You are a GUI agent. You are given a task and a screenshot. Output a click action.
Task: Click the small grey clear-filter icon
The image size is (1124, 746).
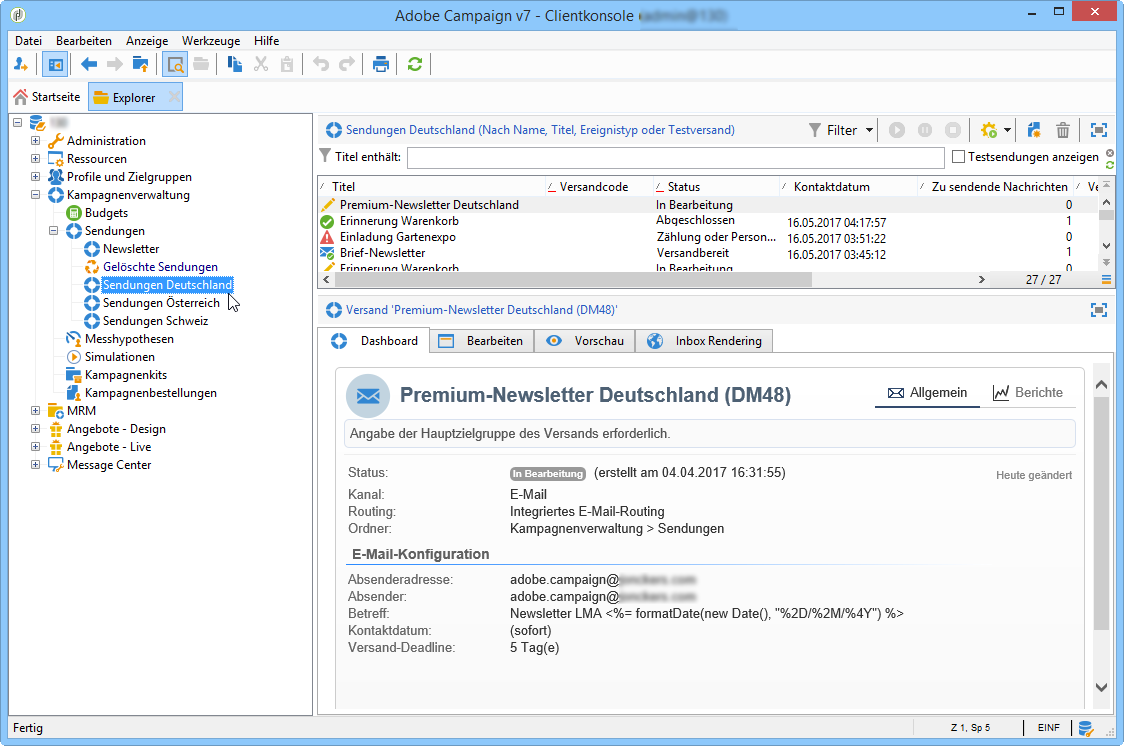coord(1110,153)
